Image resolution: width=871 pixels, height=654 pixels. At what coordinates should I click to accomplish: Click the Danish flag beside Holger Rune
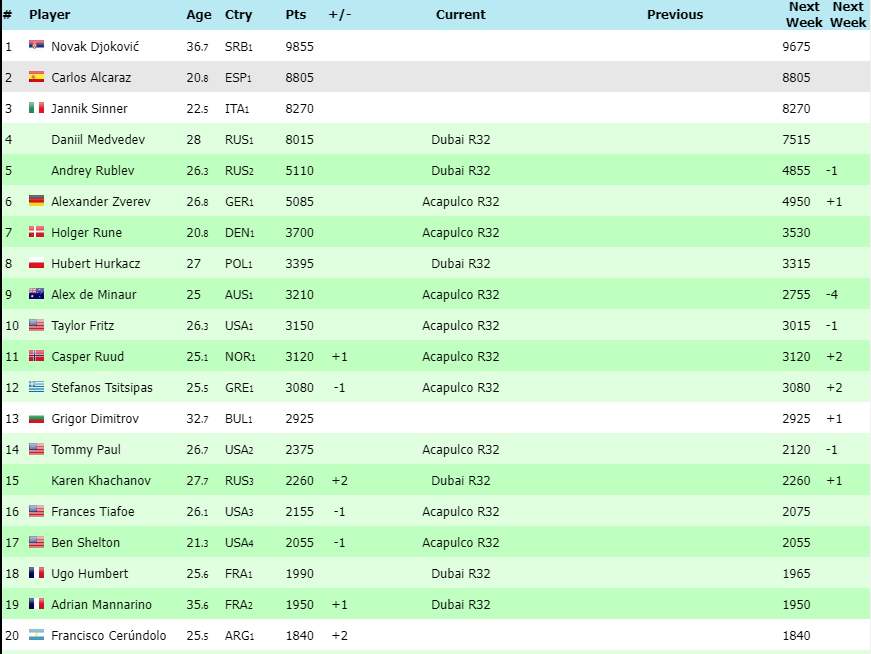point(36,232)
